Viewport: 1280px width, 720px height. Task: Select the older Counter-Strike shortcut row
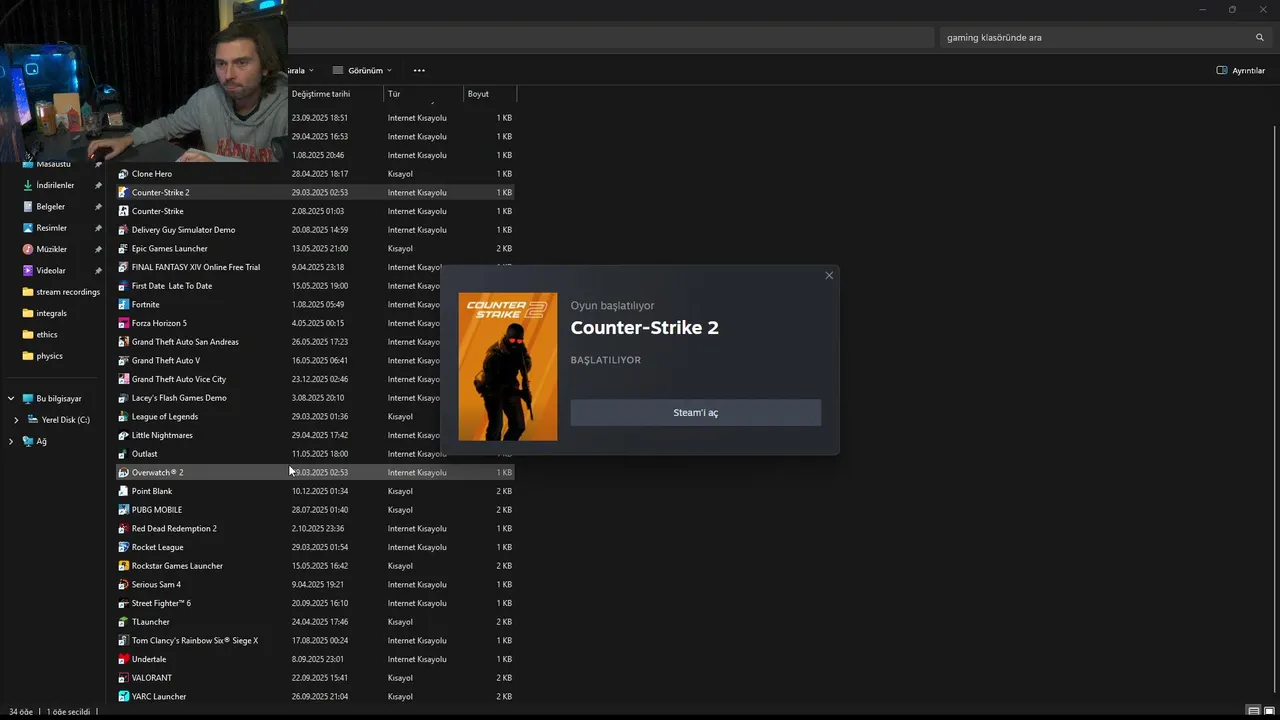(x=316, y=211)
